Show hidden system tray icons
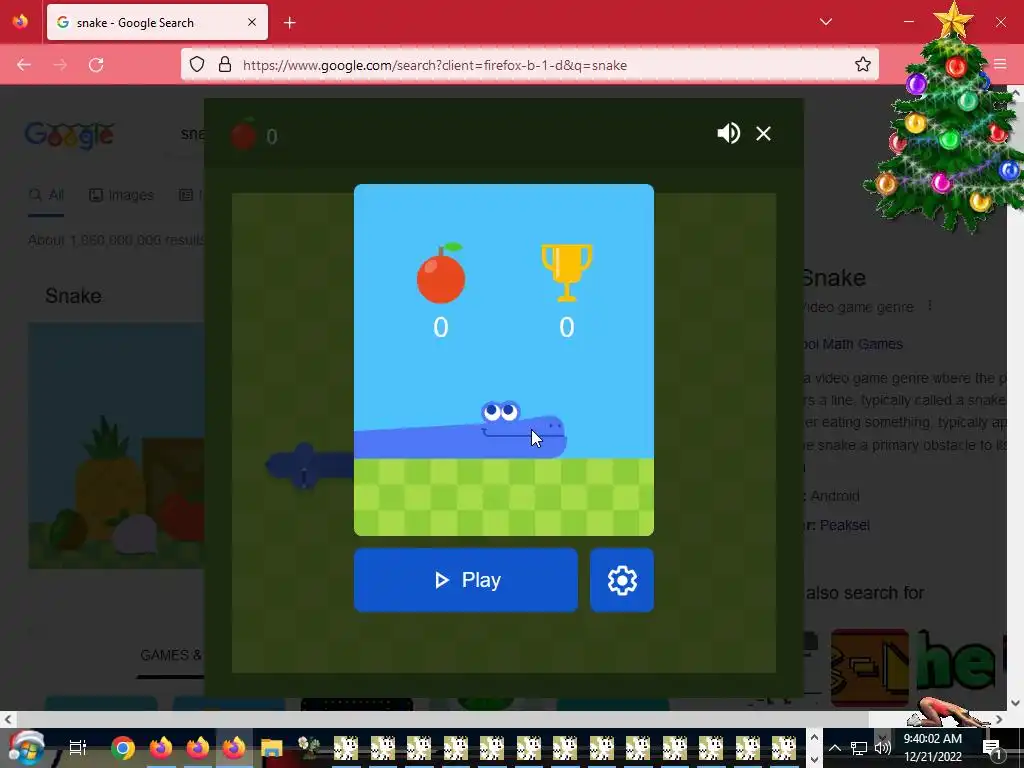The height and width of the screenshot is (768, 1024). [x=835, y=748]
